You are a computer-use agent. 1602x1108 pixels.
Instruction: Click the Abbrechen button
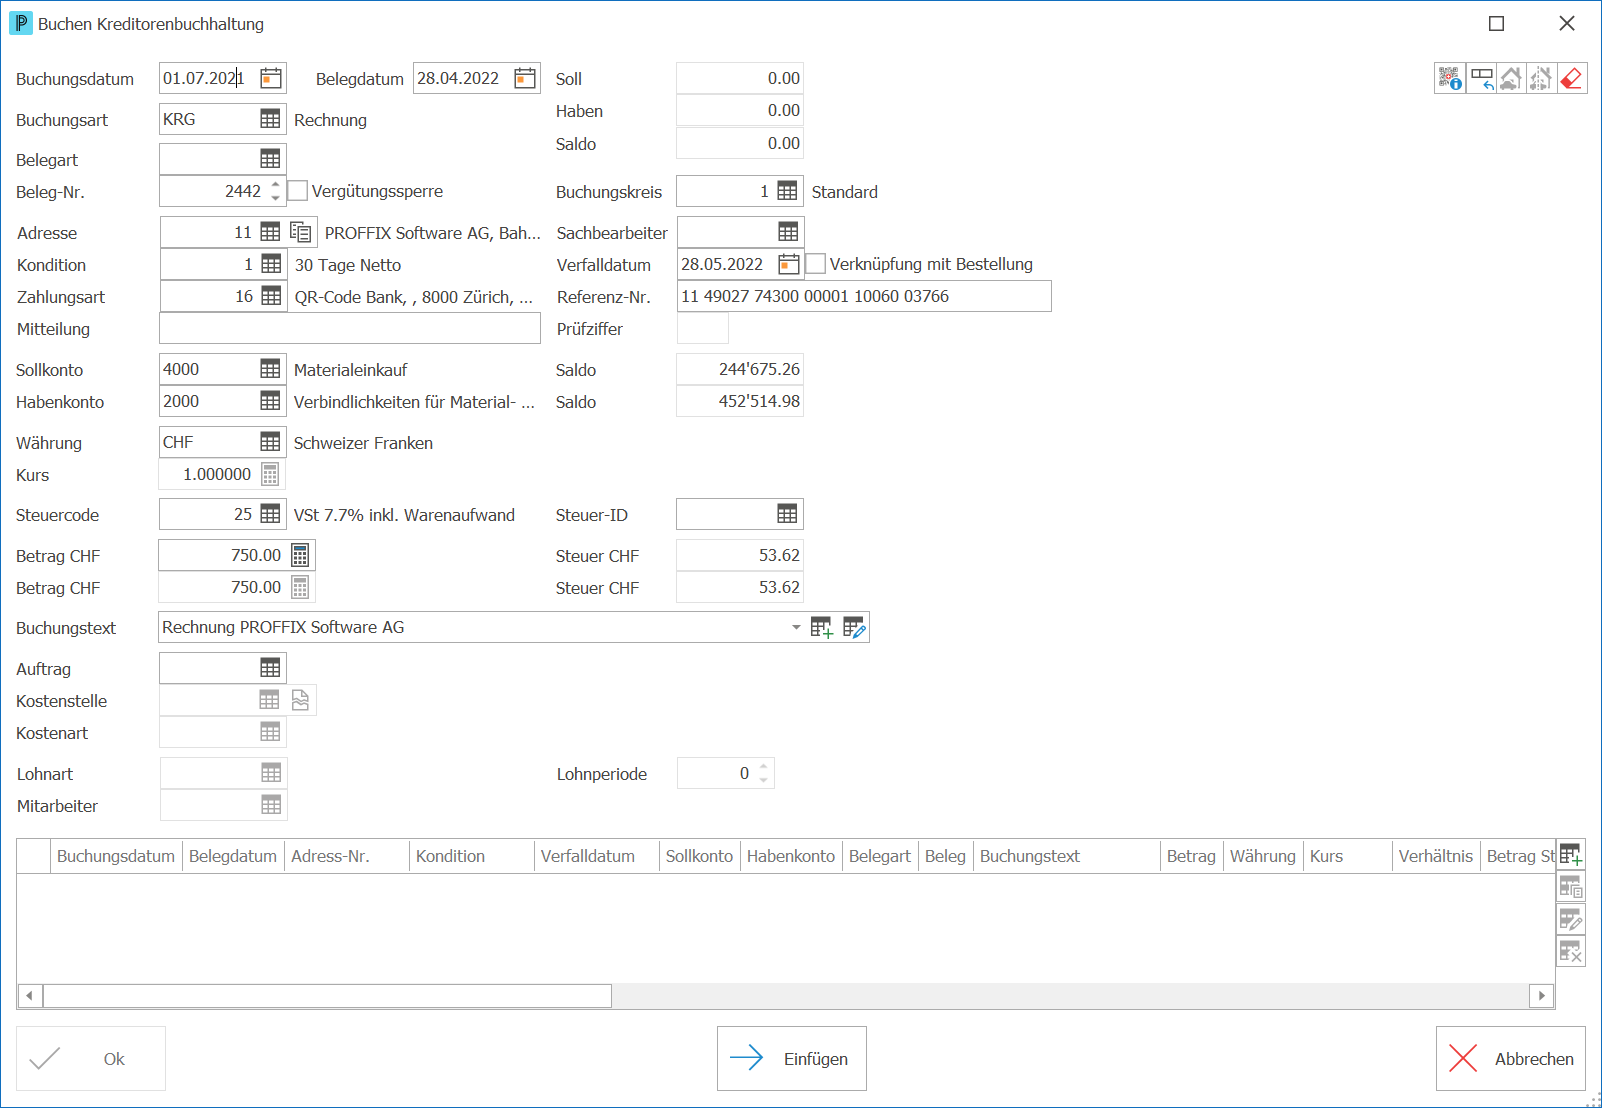coord(1511,1058)
